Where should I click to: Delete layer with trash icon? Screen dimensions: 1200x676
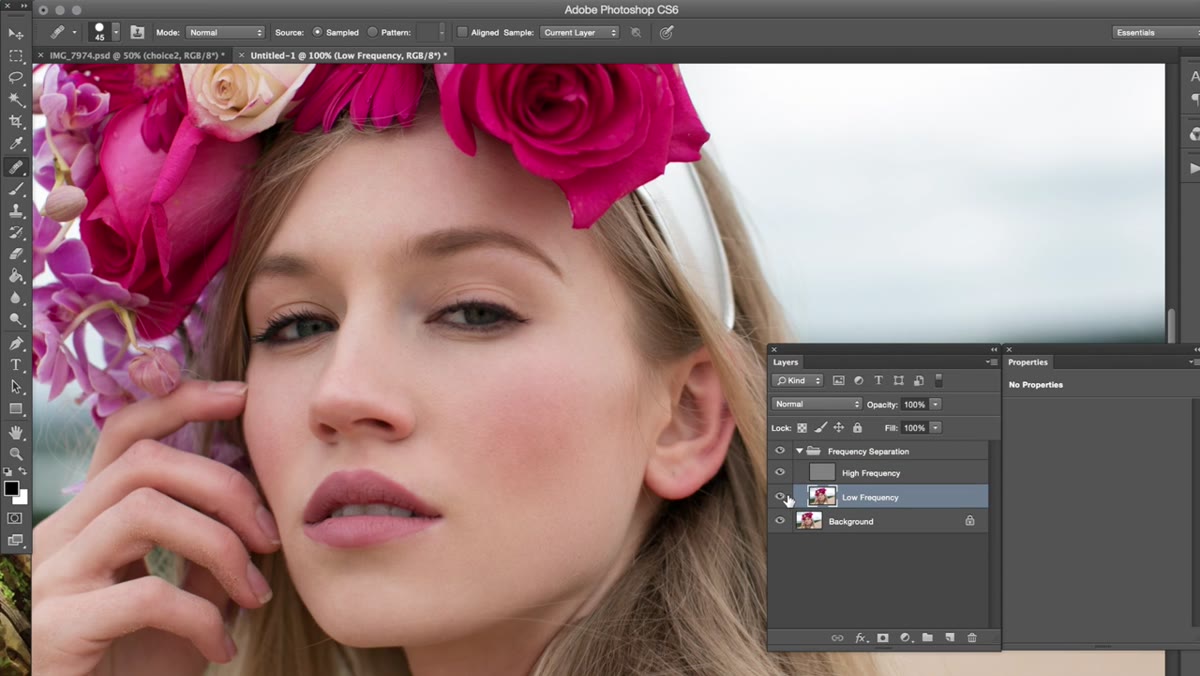971,638
